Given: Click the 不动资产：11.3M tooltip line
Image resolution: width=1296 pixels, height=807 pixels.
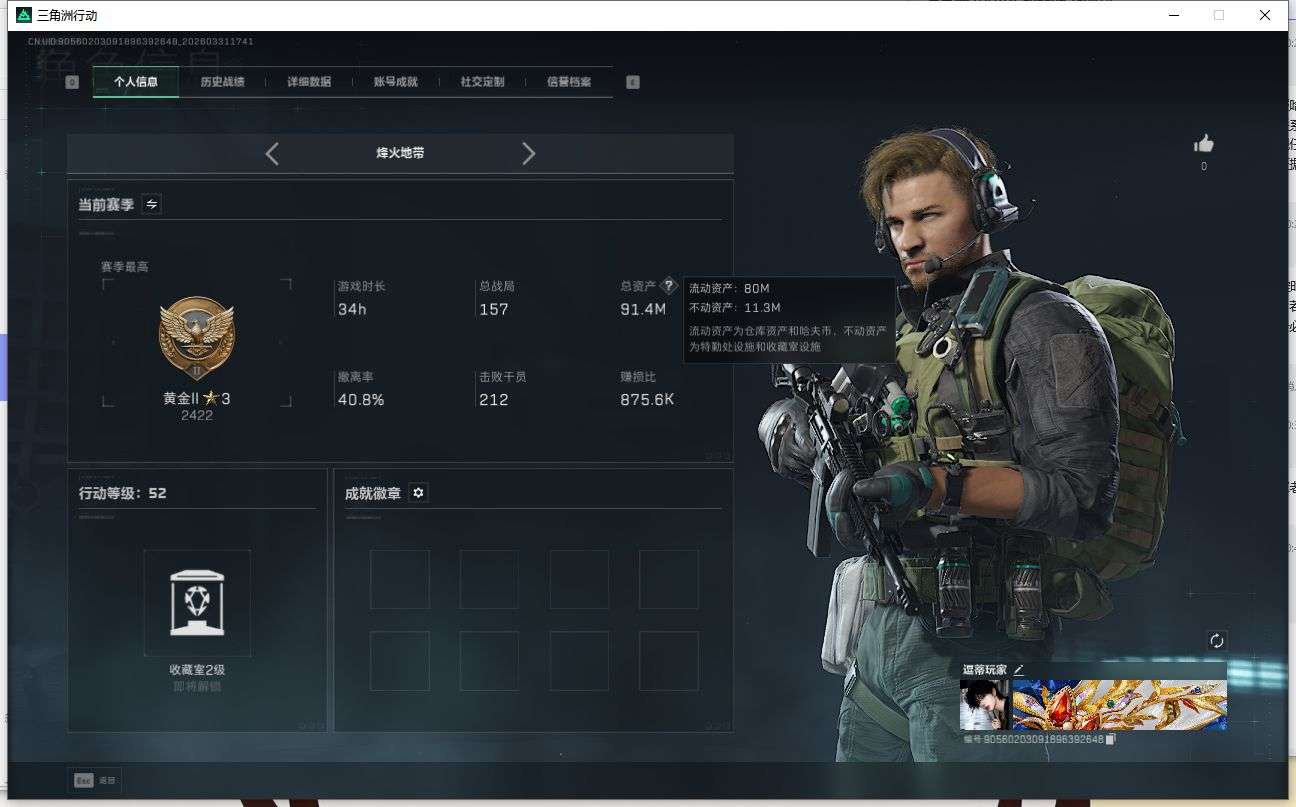Looking at the screenshot, I should coord(735,308).
